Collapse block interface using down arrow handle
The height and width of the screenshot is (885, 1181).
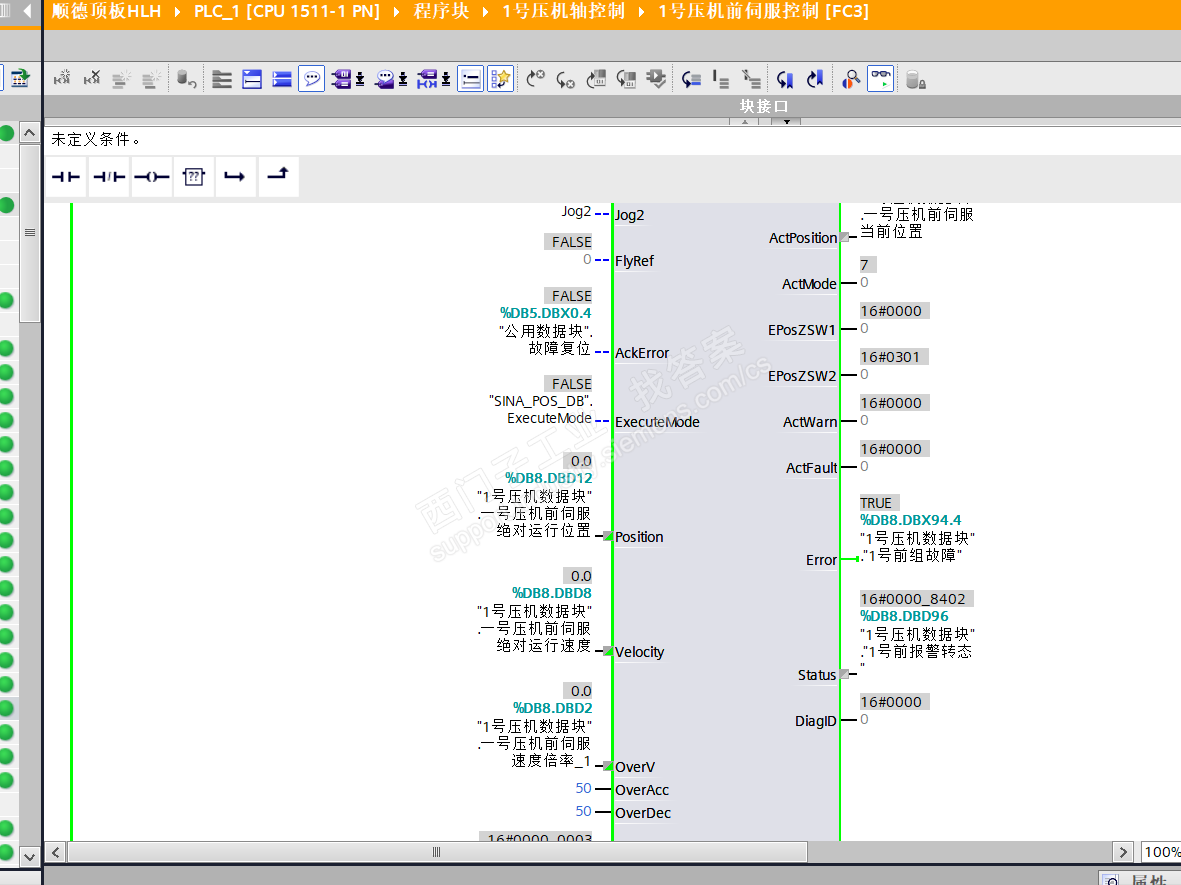(x=786, y=121)
